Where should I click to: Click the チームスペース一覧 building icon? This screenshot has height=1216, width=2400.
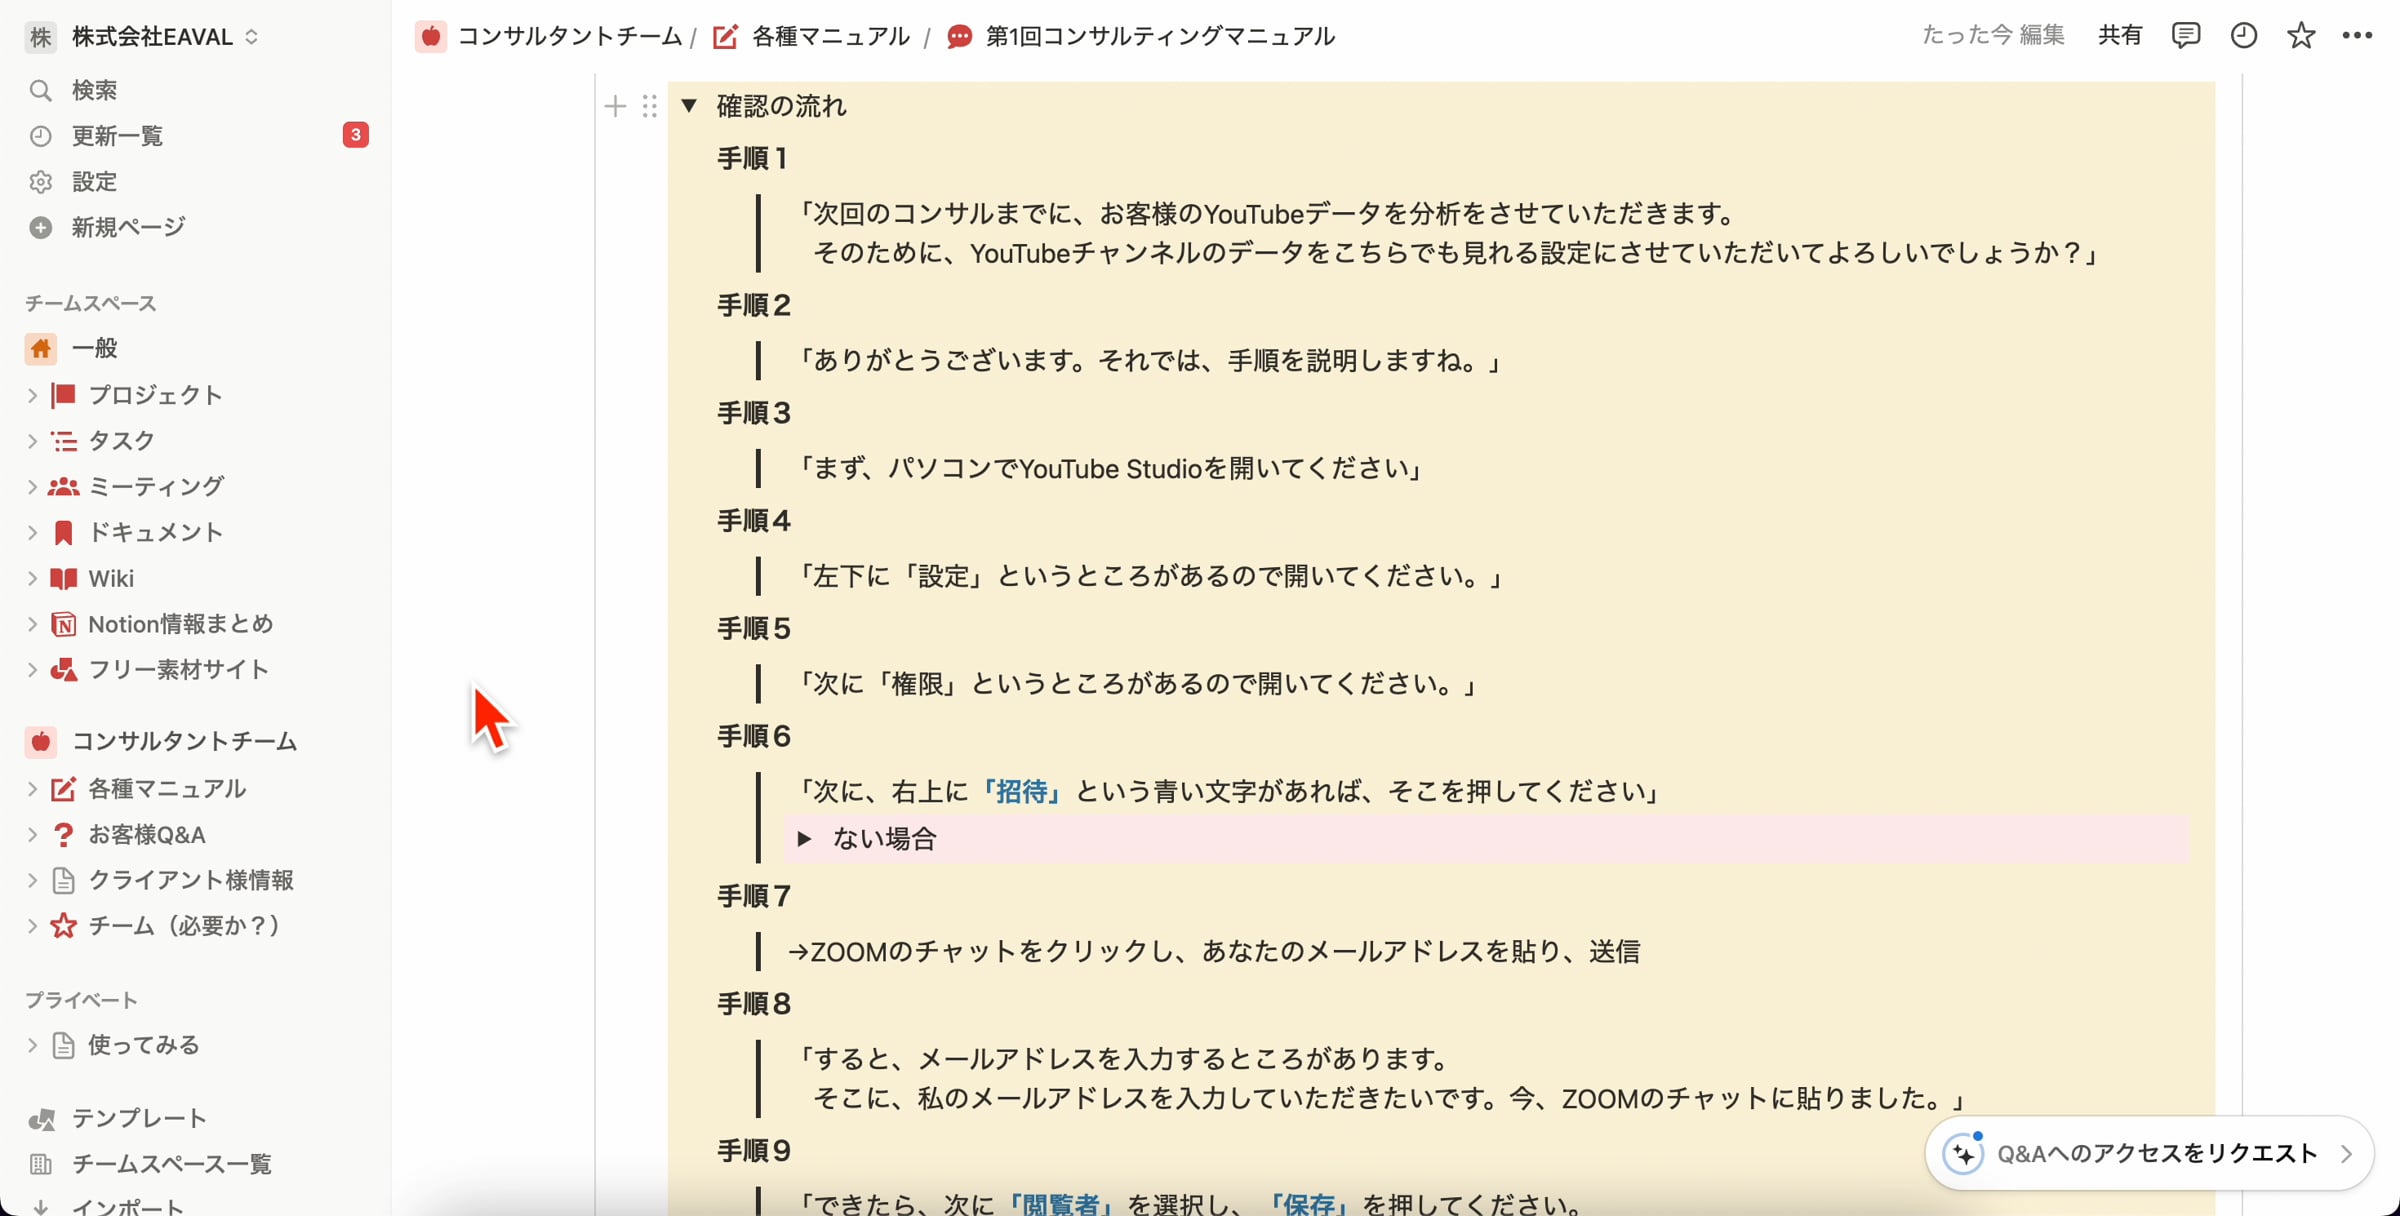[x=40, y=1164]
